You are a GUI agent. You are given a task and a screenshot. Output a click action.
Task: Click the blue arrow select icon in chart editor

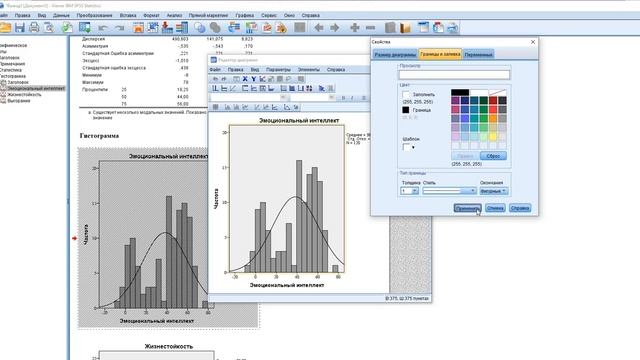click(x=322, y=88)
